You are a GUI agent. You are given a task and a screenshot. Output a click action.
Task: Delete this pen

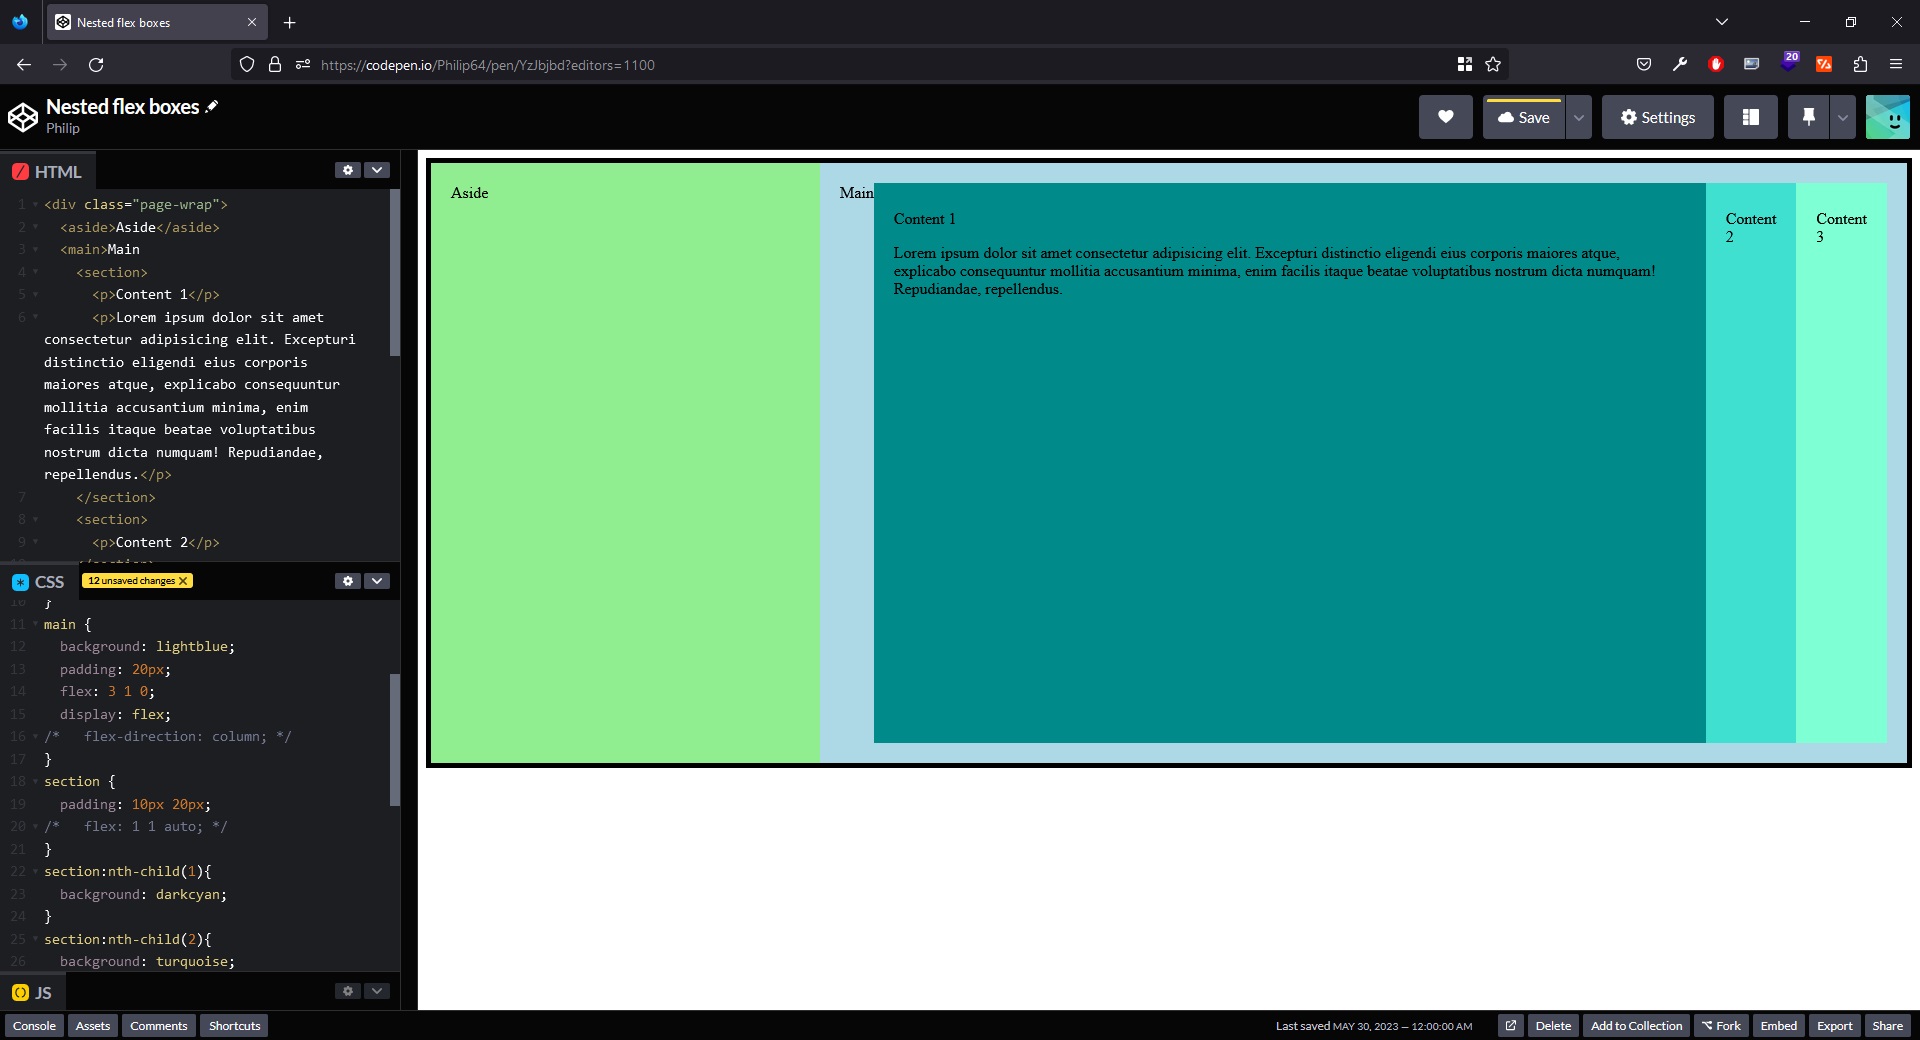click(1553, 1026)
